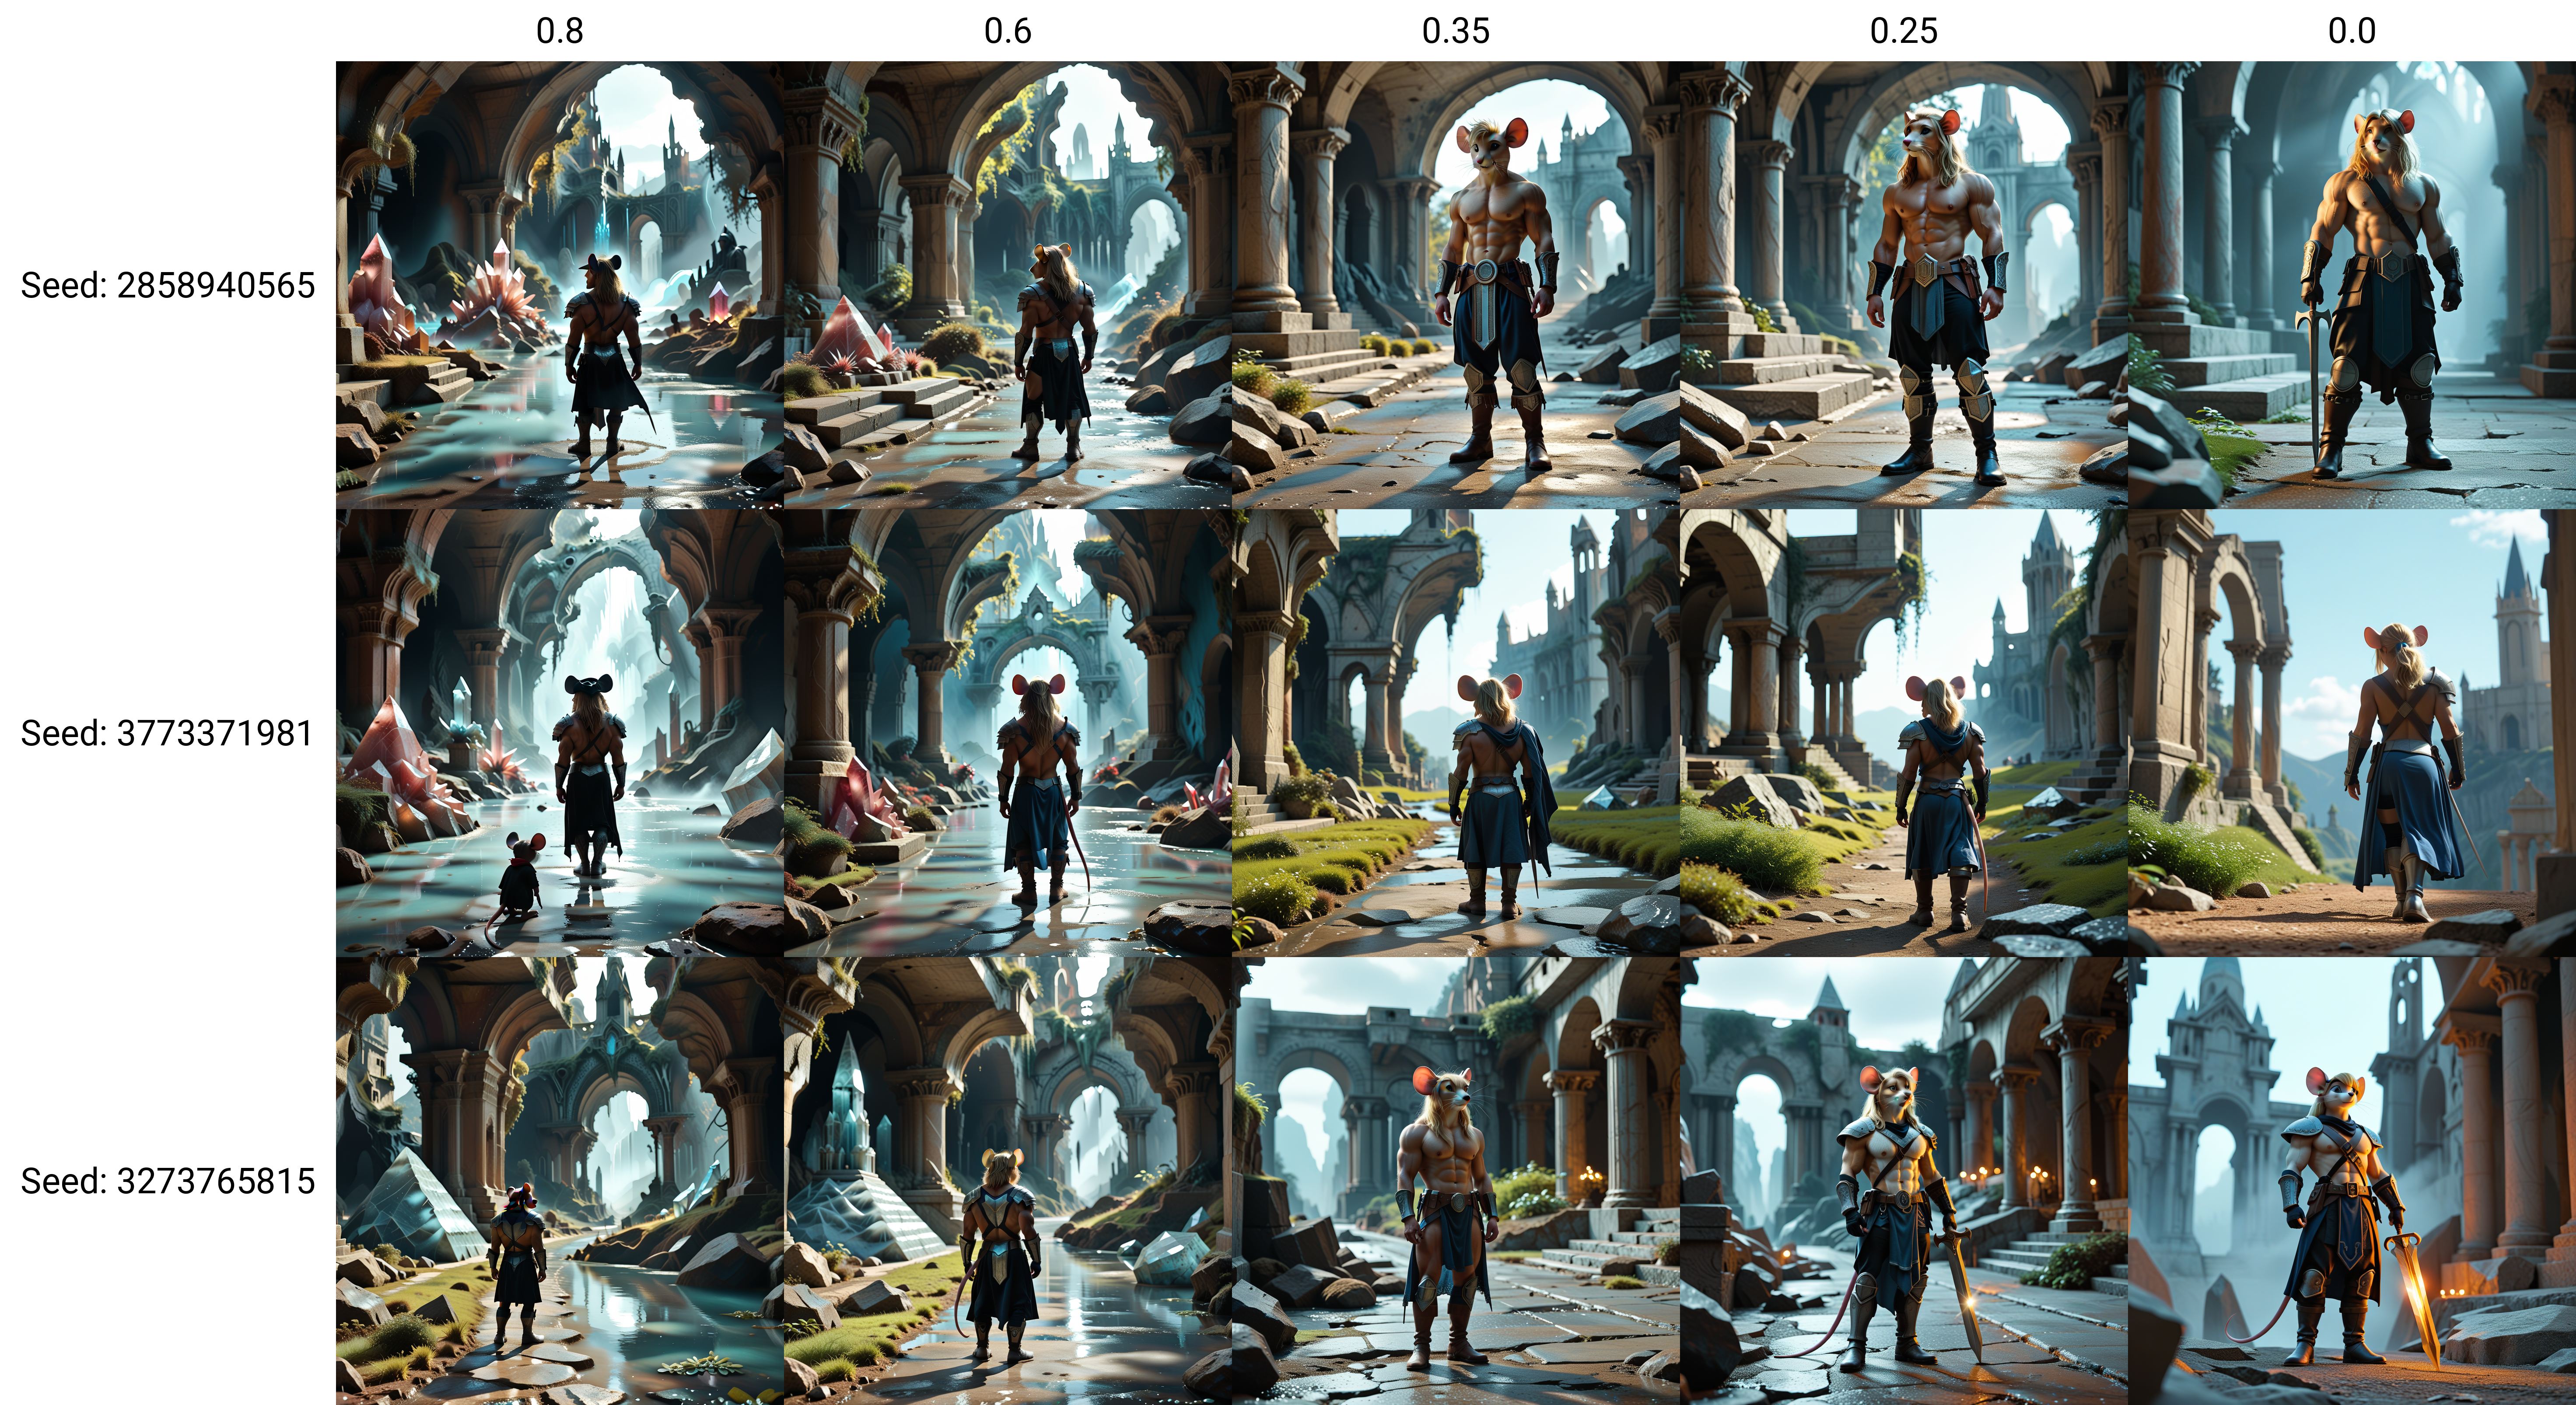This screenshot has height=1405, width=2576.
Task: Click image at column 0.0, seed 3273765815
Action: 2352,1181
